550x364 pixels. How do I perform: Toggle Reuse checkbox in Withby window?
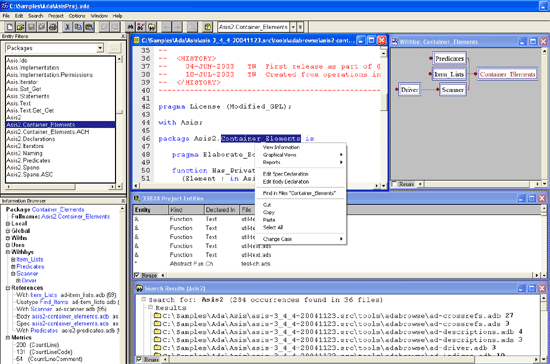click(395, 184)
